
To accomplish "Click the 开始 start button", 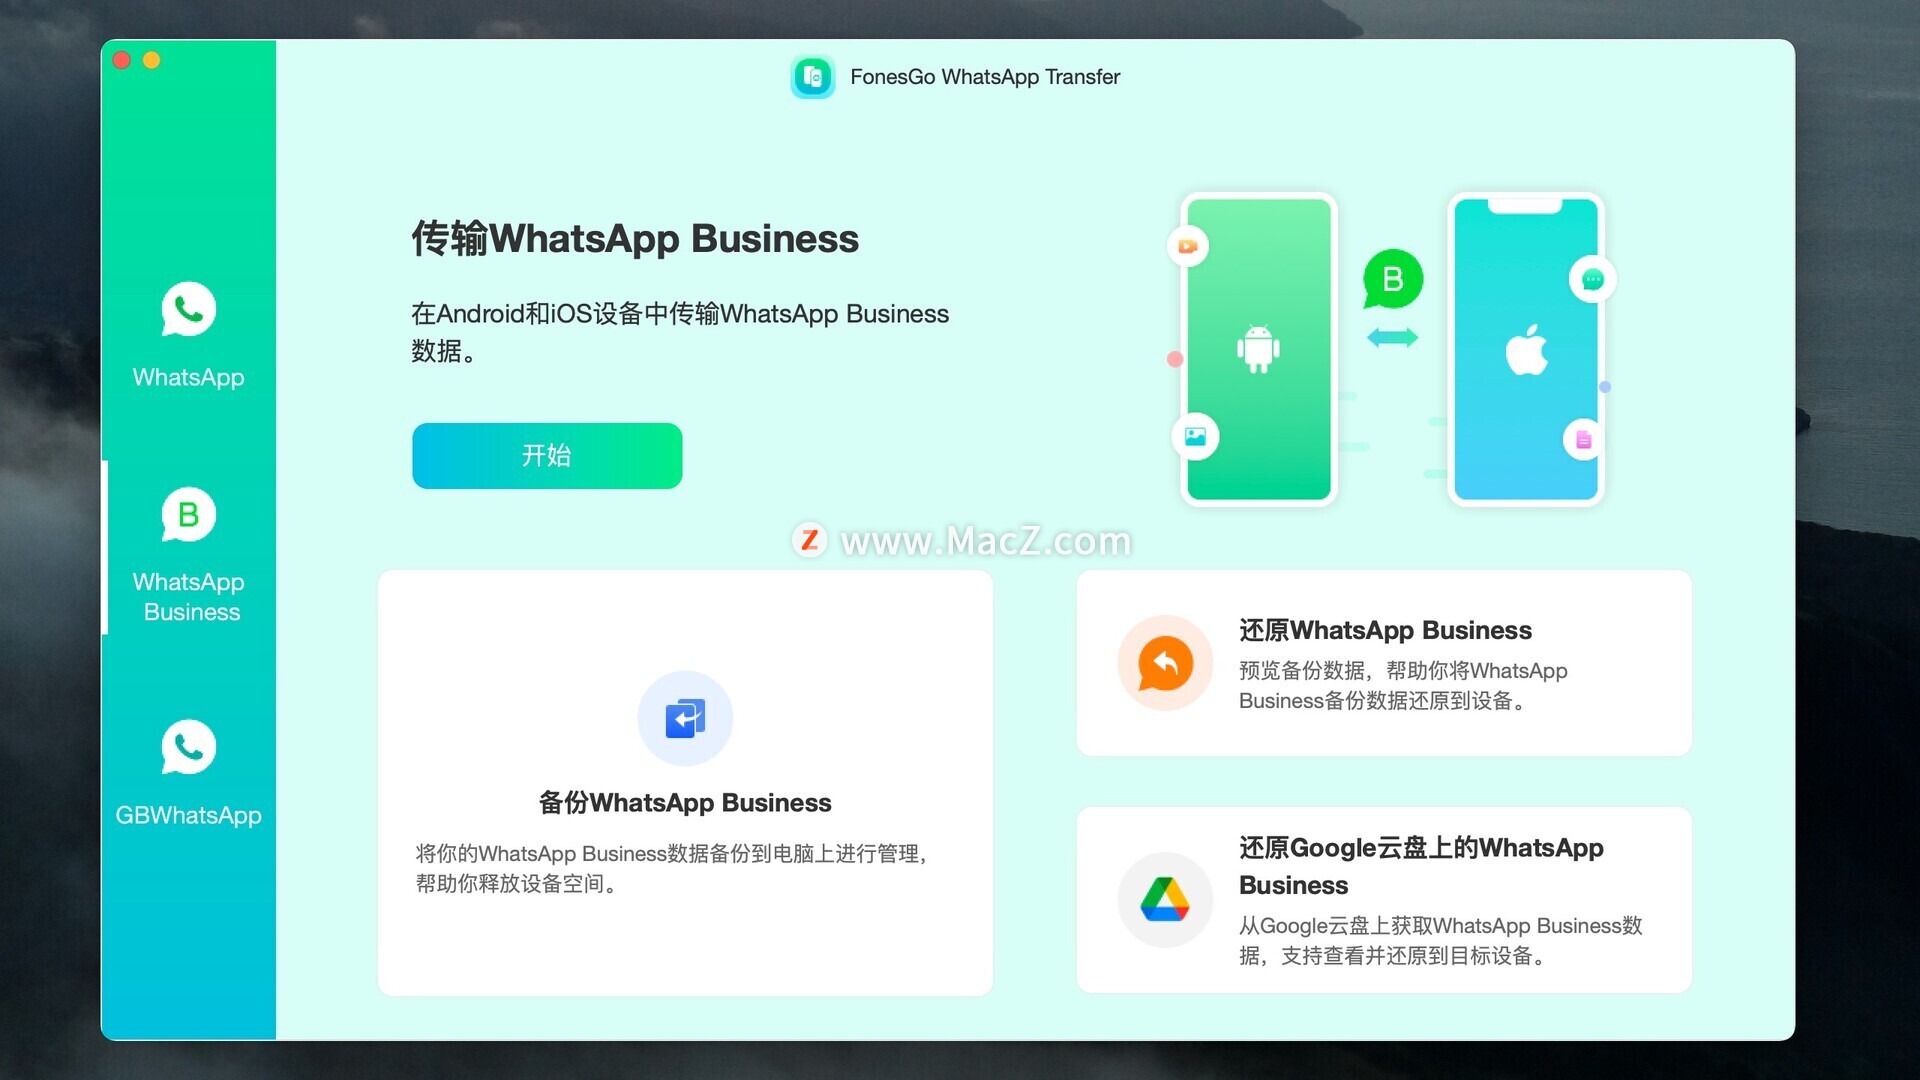I will [547, 456].
